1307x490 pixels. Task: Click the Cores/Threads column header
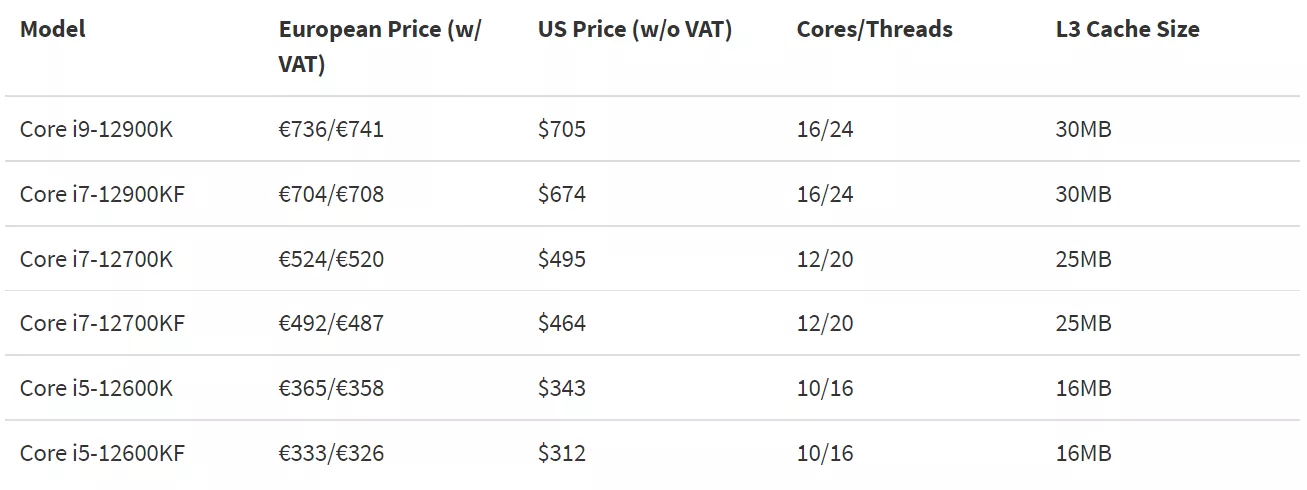[875, 30]
